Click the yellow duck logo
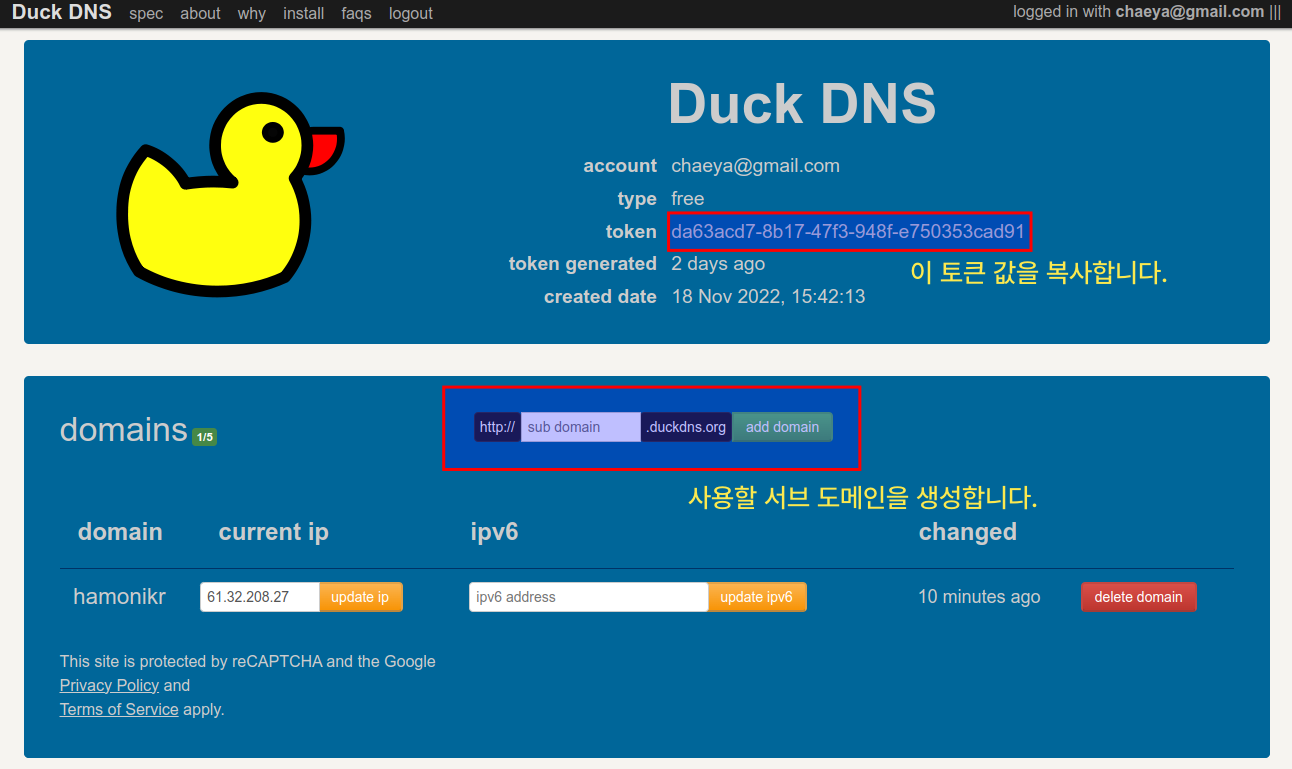Screen dimensions: 1292x769 [x=230, y=195]
